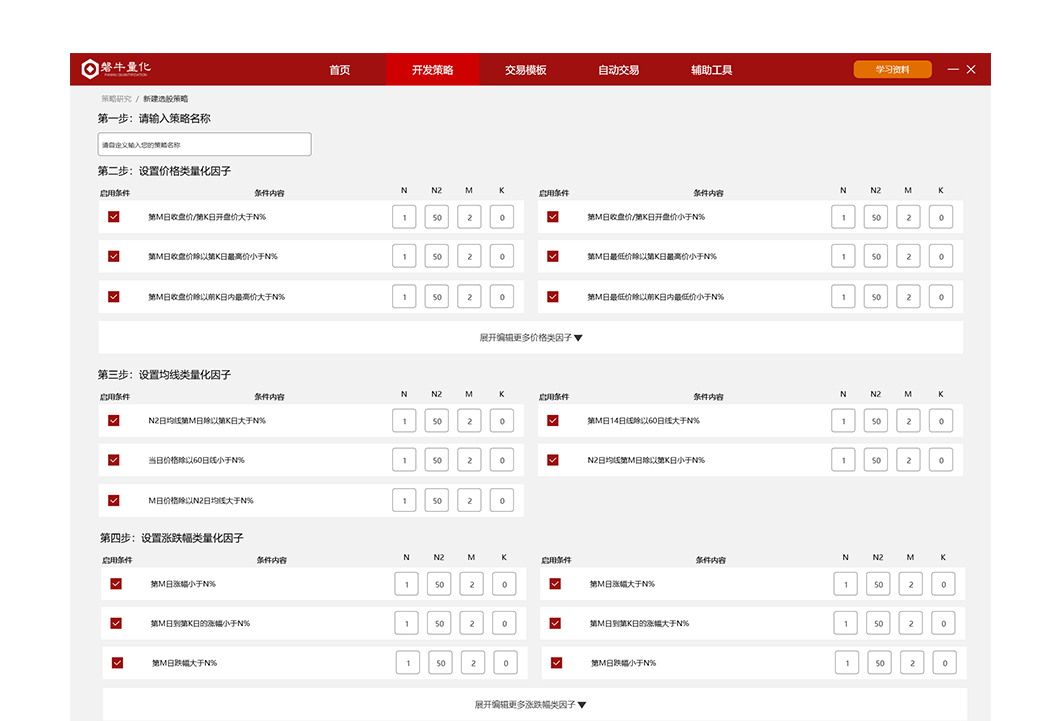Disable the 当日价格除以60日线小于N% condition

pyautogui.click(x=114, y=461)
